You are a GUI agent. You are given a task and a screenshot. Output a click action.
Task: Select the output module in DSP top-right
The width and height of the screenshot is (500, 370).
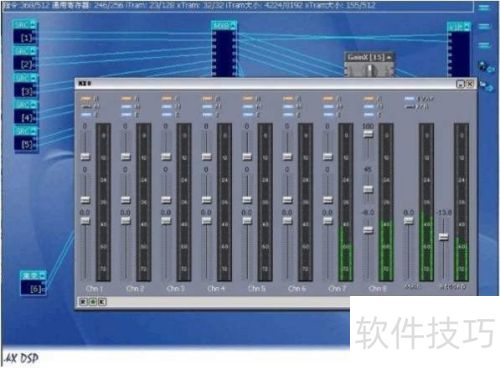click(x=459, y=49)
